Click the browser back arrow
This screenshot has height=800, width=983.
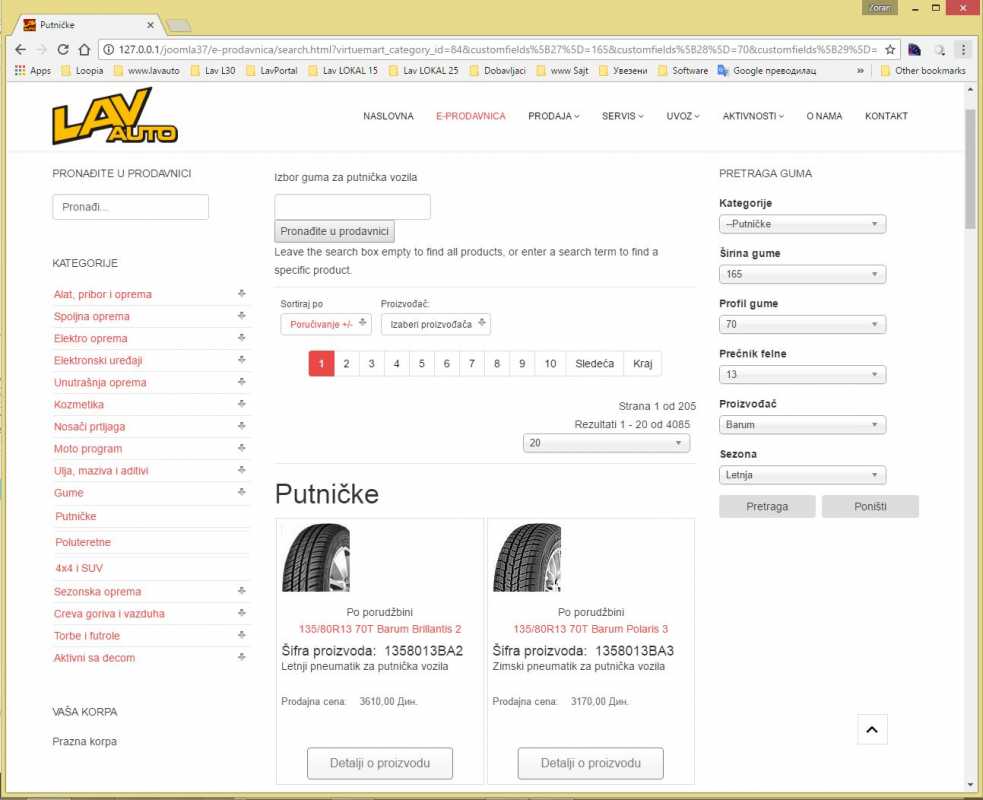click(21, 50)
